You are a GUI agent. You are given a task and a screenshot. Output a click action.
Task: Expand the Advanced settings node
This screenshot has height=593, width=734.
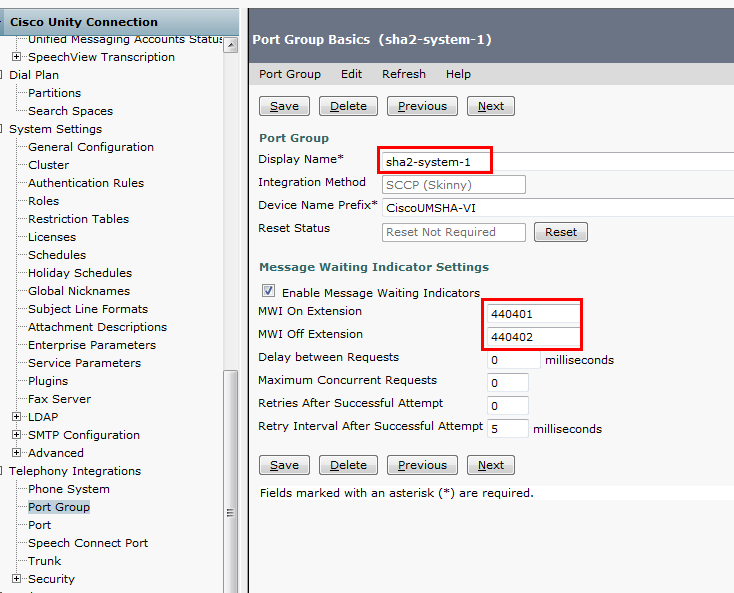tap(16, 453)
